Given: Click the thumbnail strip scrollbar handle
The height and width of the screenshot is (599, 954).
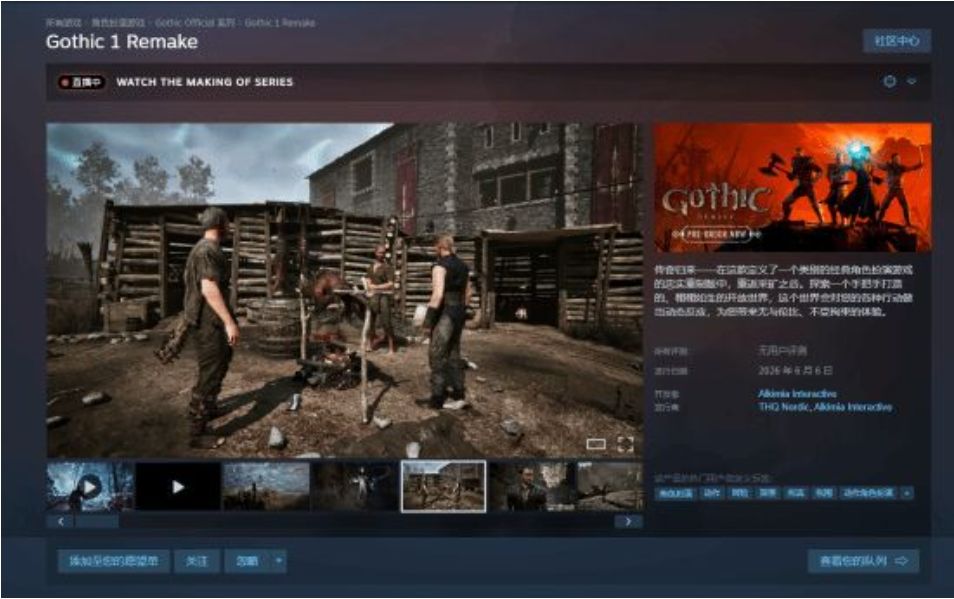Looking at the screenshot, I should [x=97, y=522].
